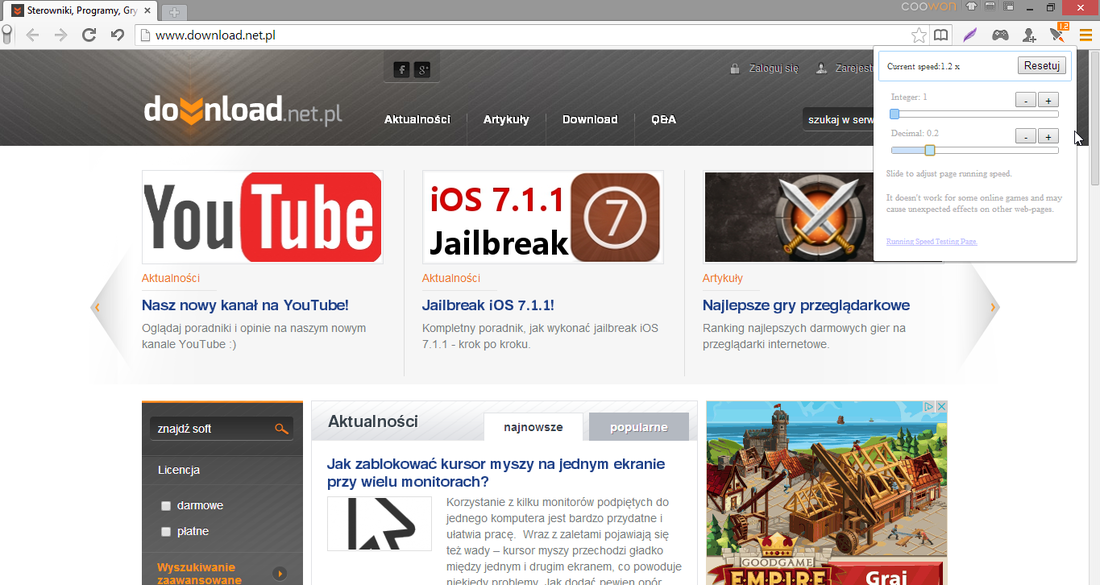This screenshot has height=585, width=1100.
Task: Decrease Integer speed with minus button
Action: (1026, 100)
